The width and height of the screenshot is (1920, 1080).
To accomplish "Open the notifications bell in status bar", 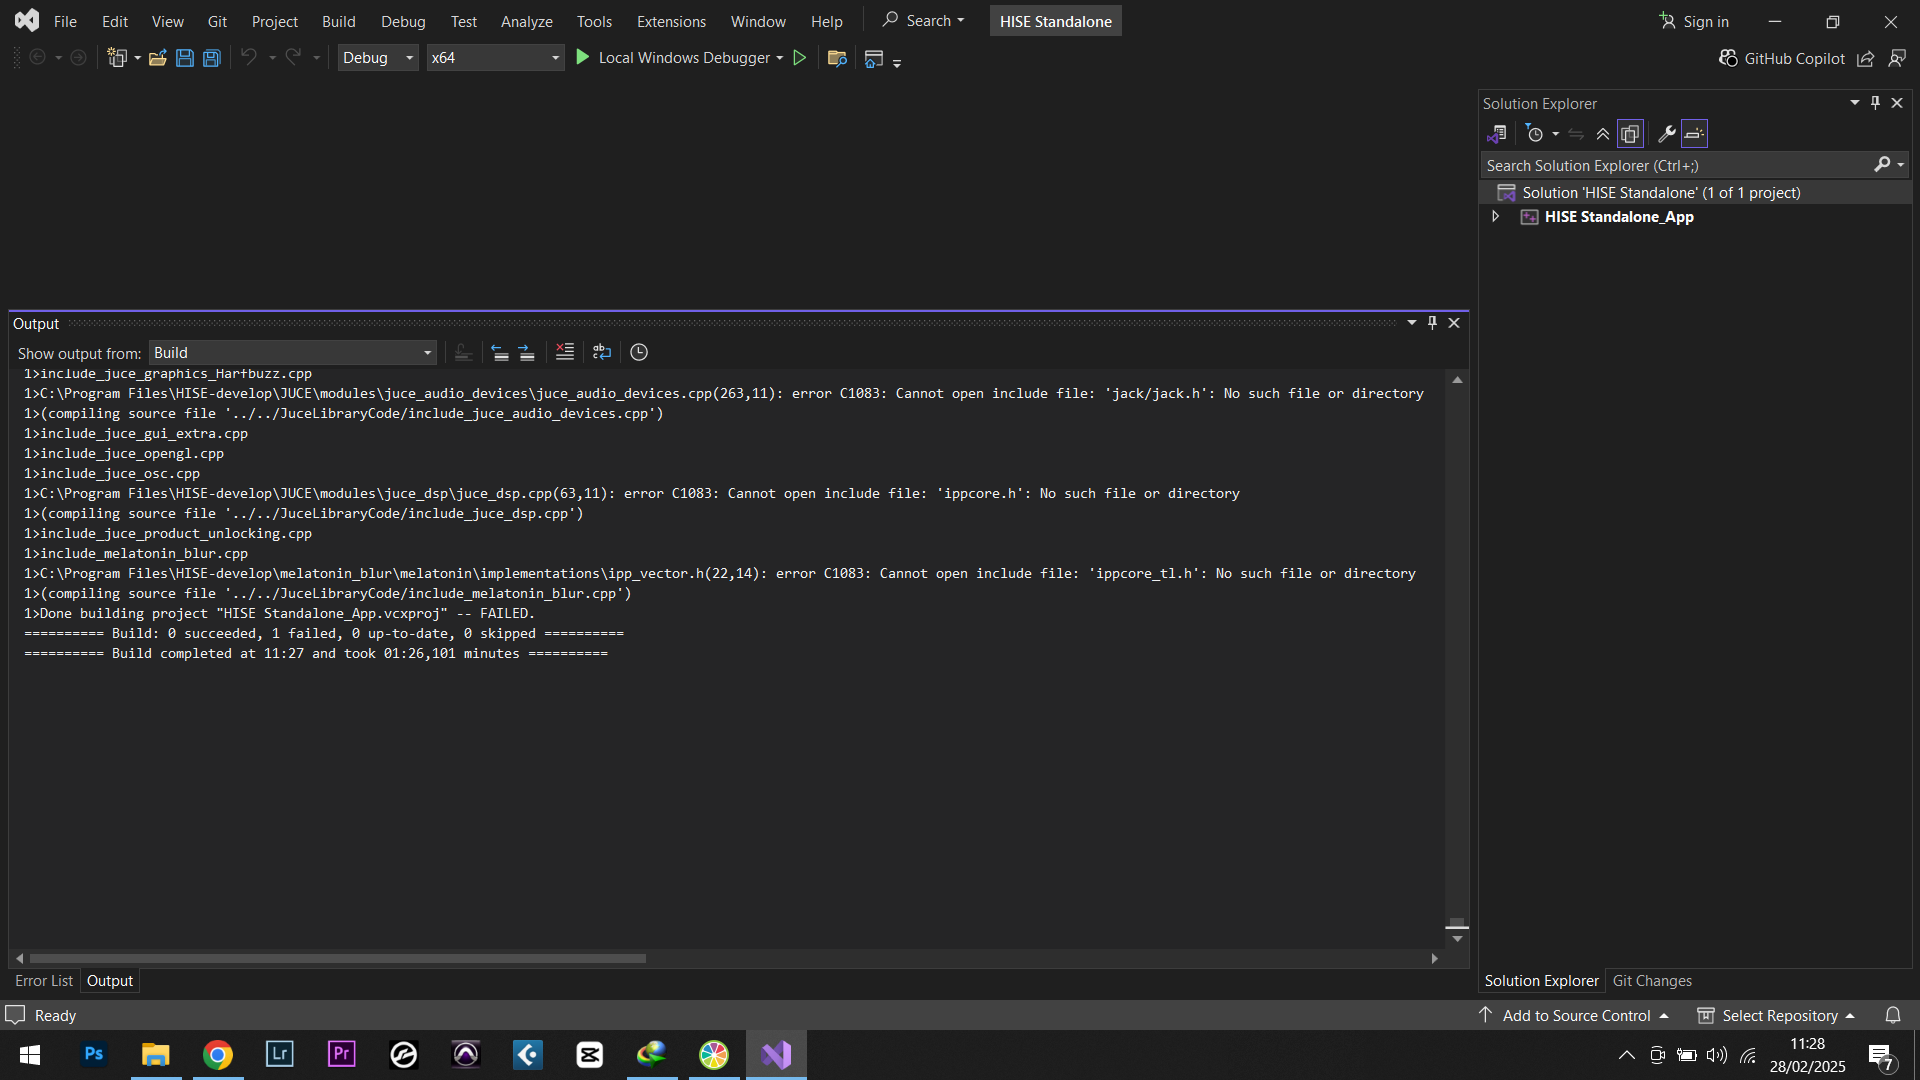I will point(1893,1015).
